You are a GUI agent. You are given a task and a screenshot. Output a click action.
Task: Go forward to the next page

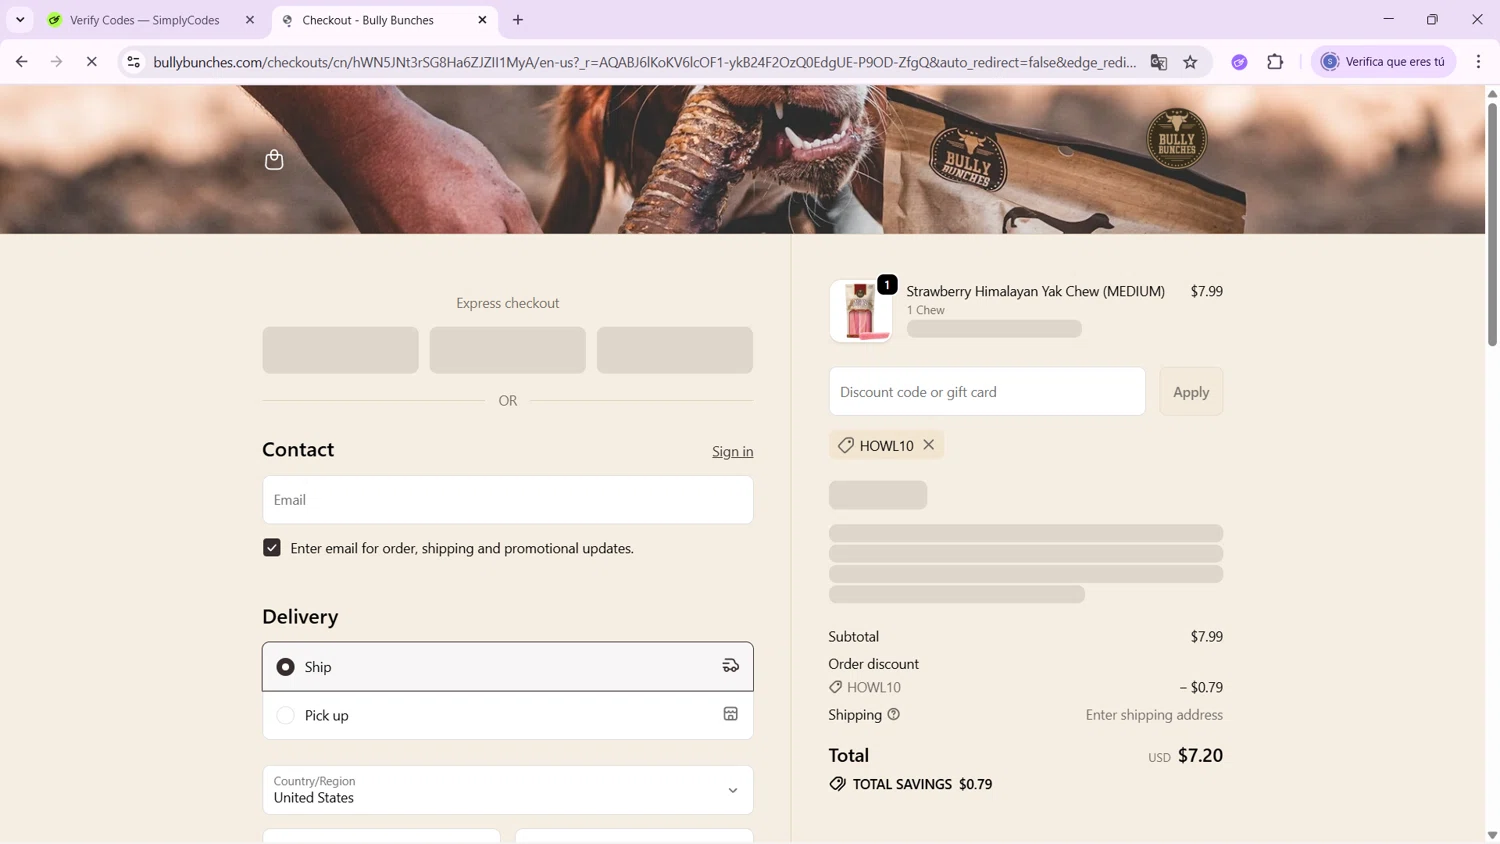click(x=57, y=62)
